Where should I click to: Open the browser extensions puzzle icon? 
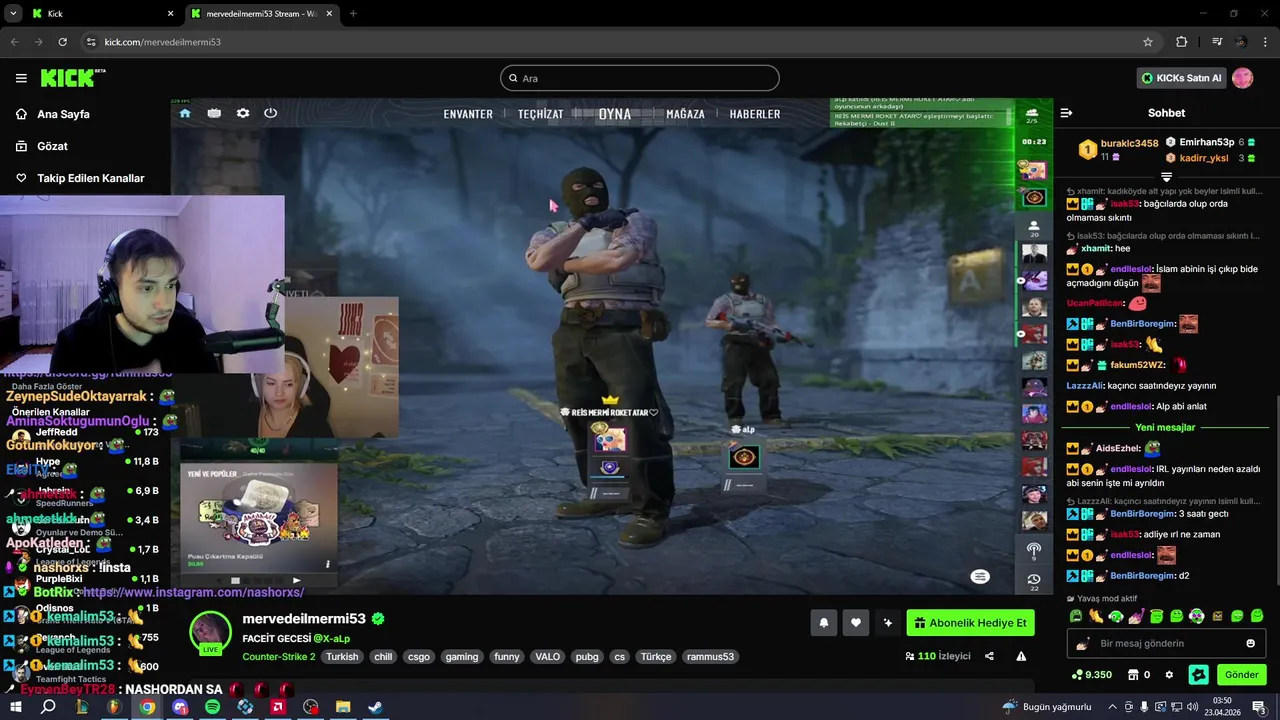point(1182,42)
